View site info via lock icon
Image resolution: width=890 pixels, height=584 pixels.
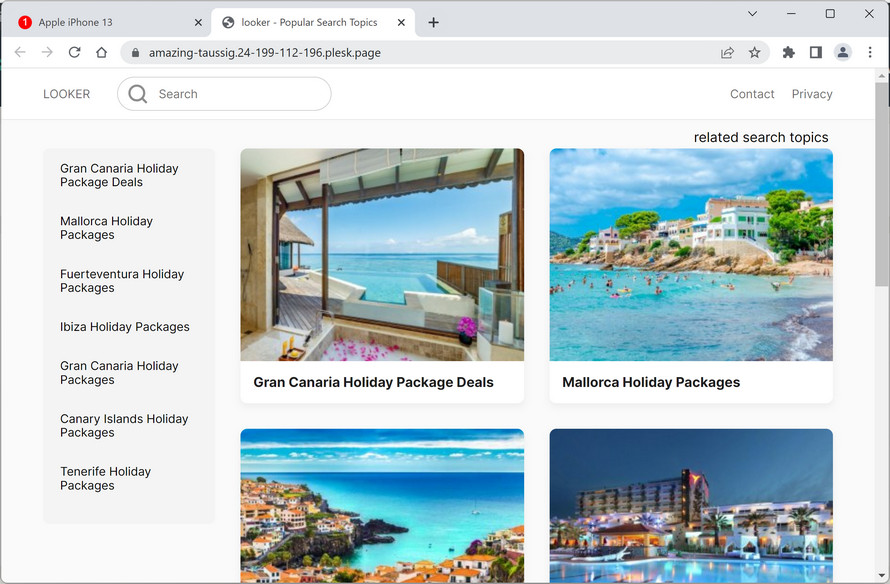(x=135, y=53)
